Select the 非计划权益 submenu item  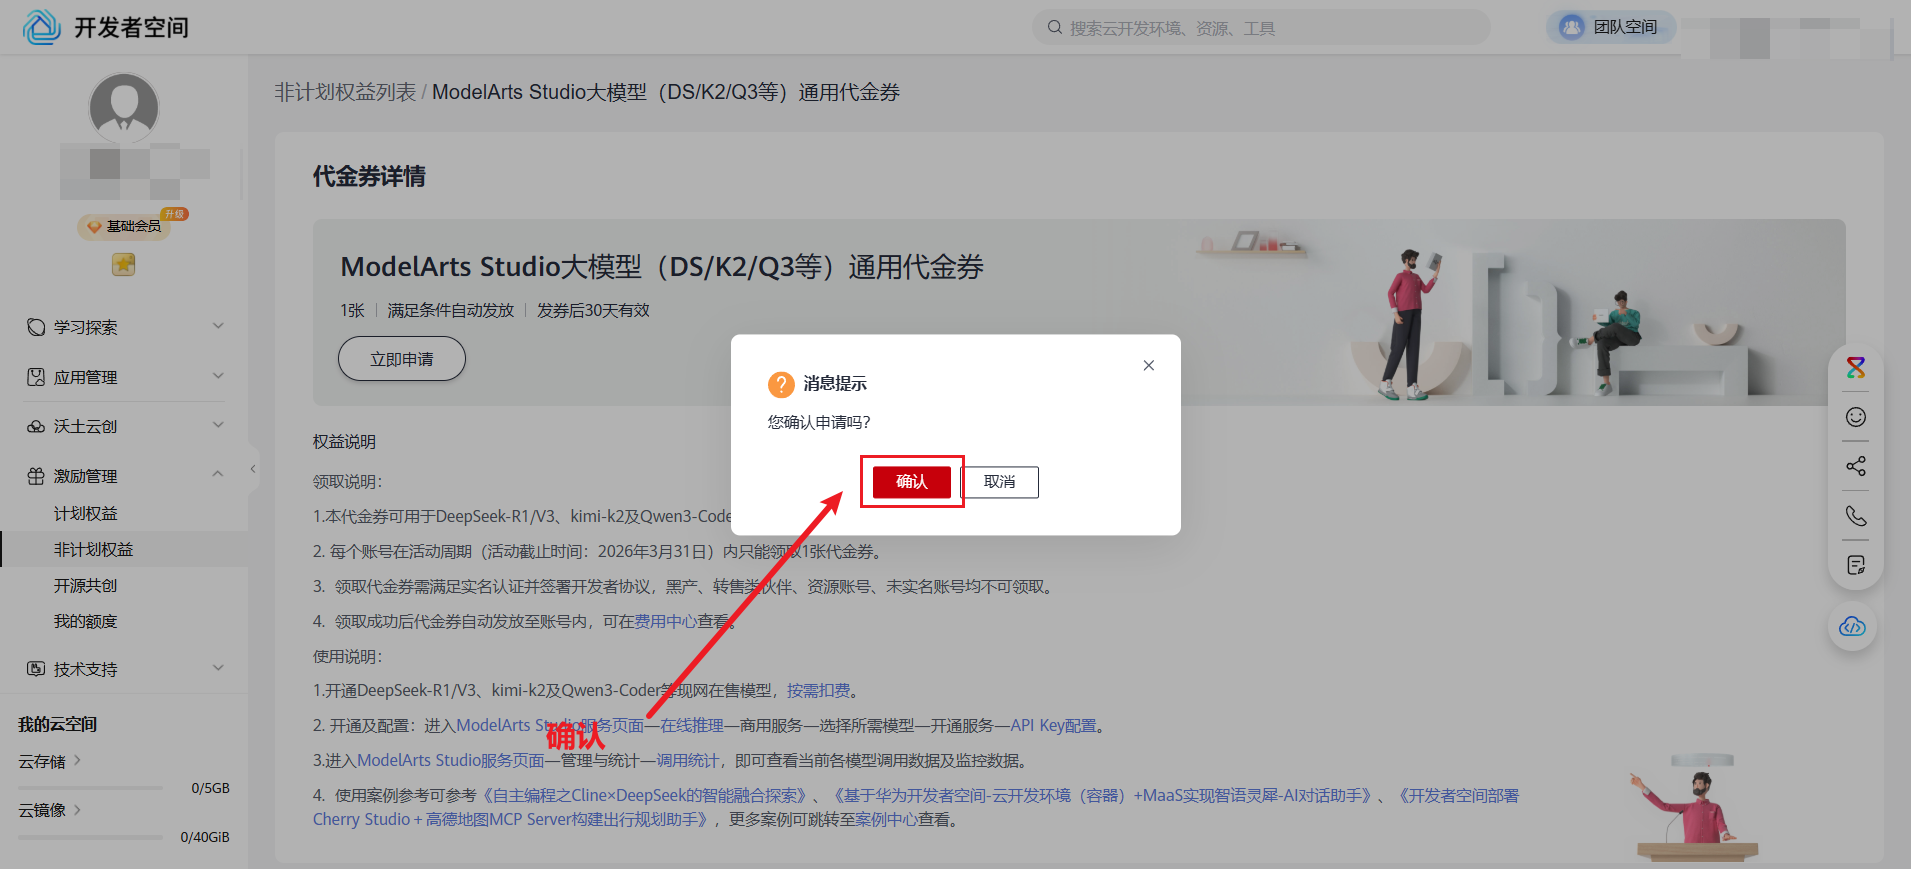[x=124, y=549]
